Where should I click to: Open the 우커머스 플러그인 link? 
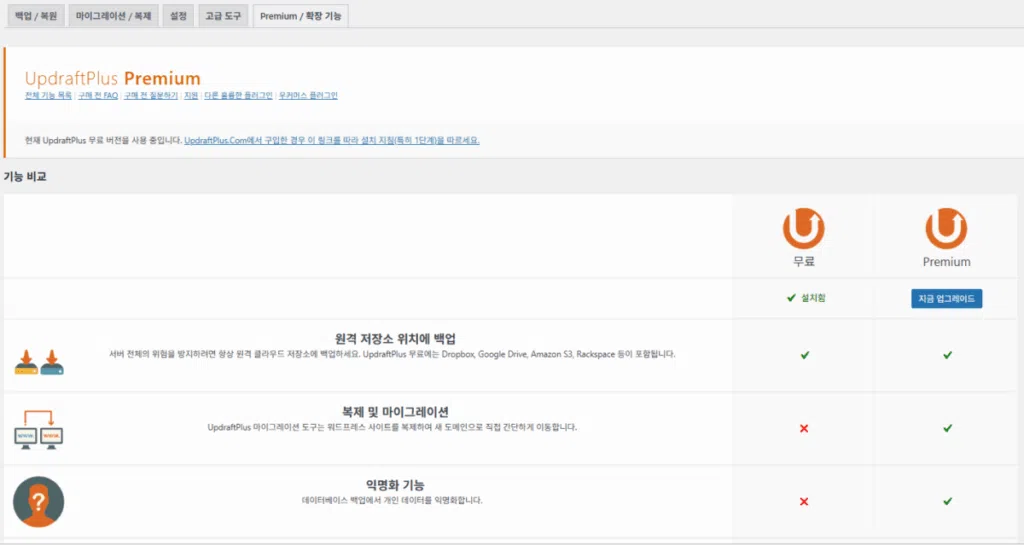pos(308,96)
